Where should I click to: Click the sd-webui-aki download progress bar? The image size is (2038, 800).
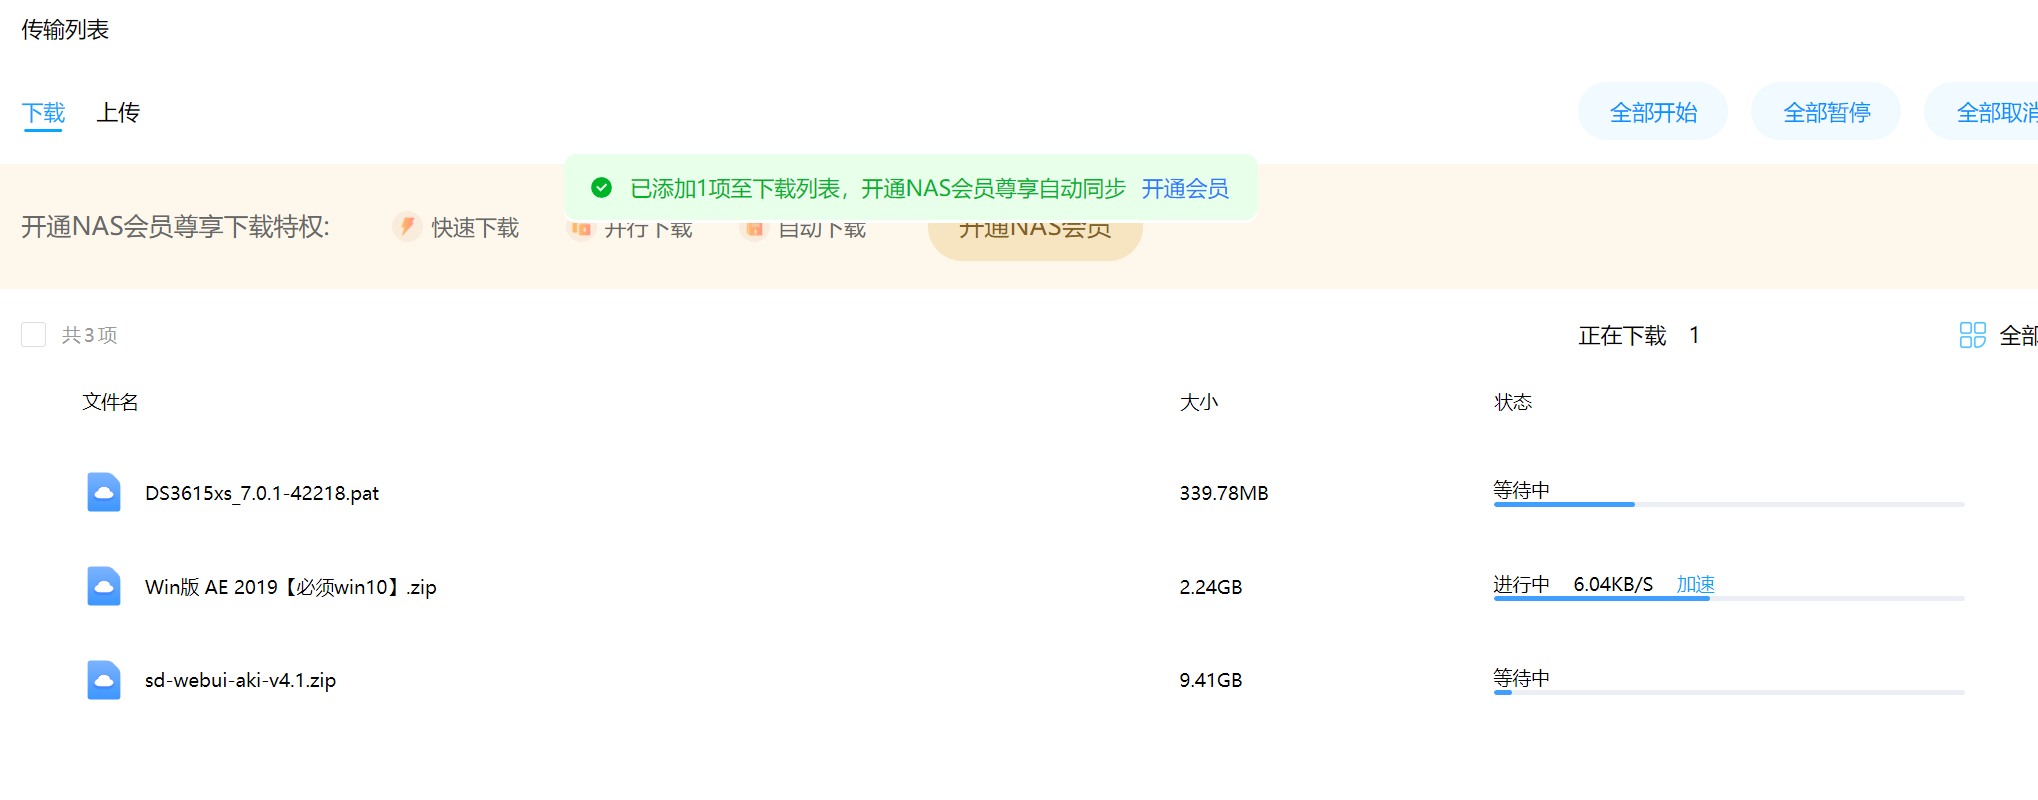click(1728, 692)
